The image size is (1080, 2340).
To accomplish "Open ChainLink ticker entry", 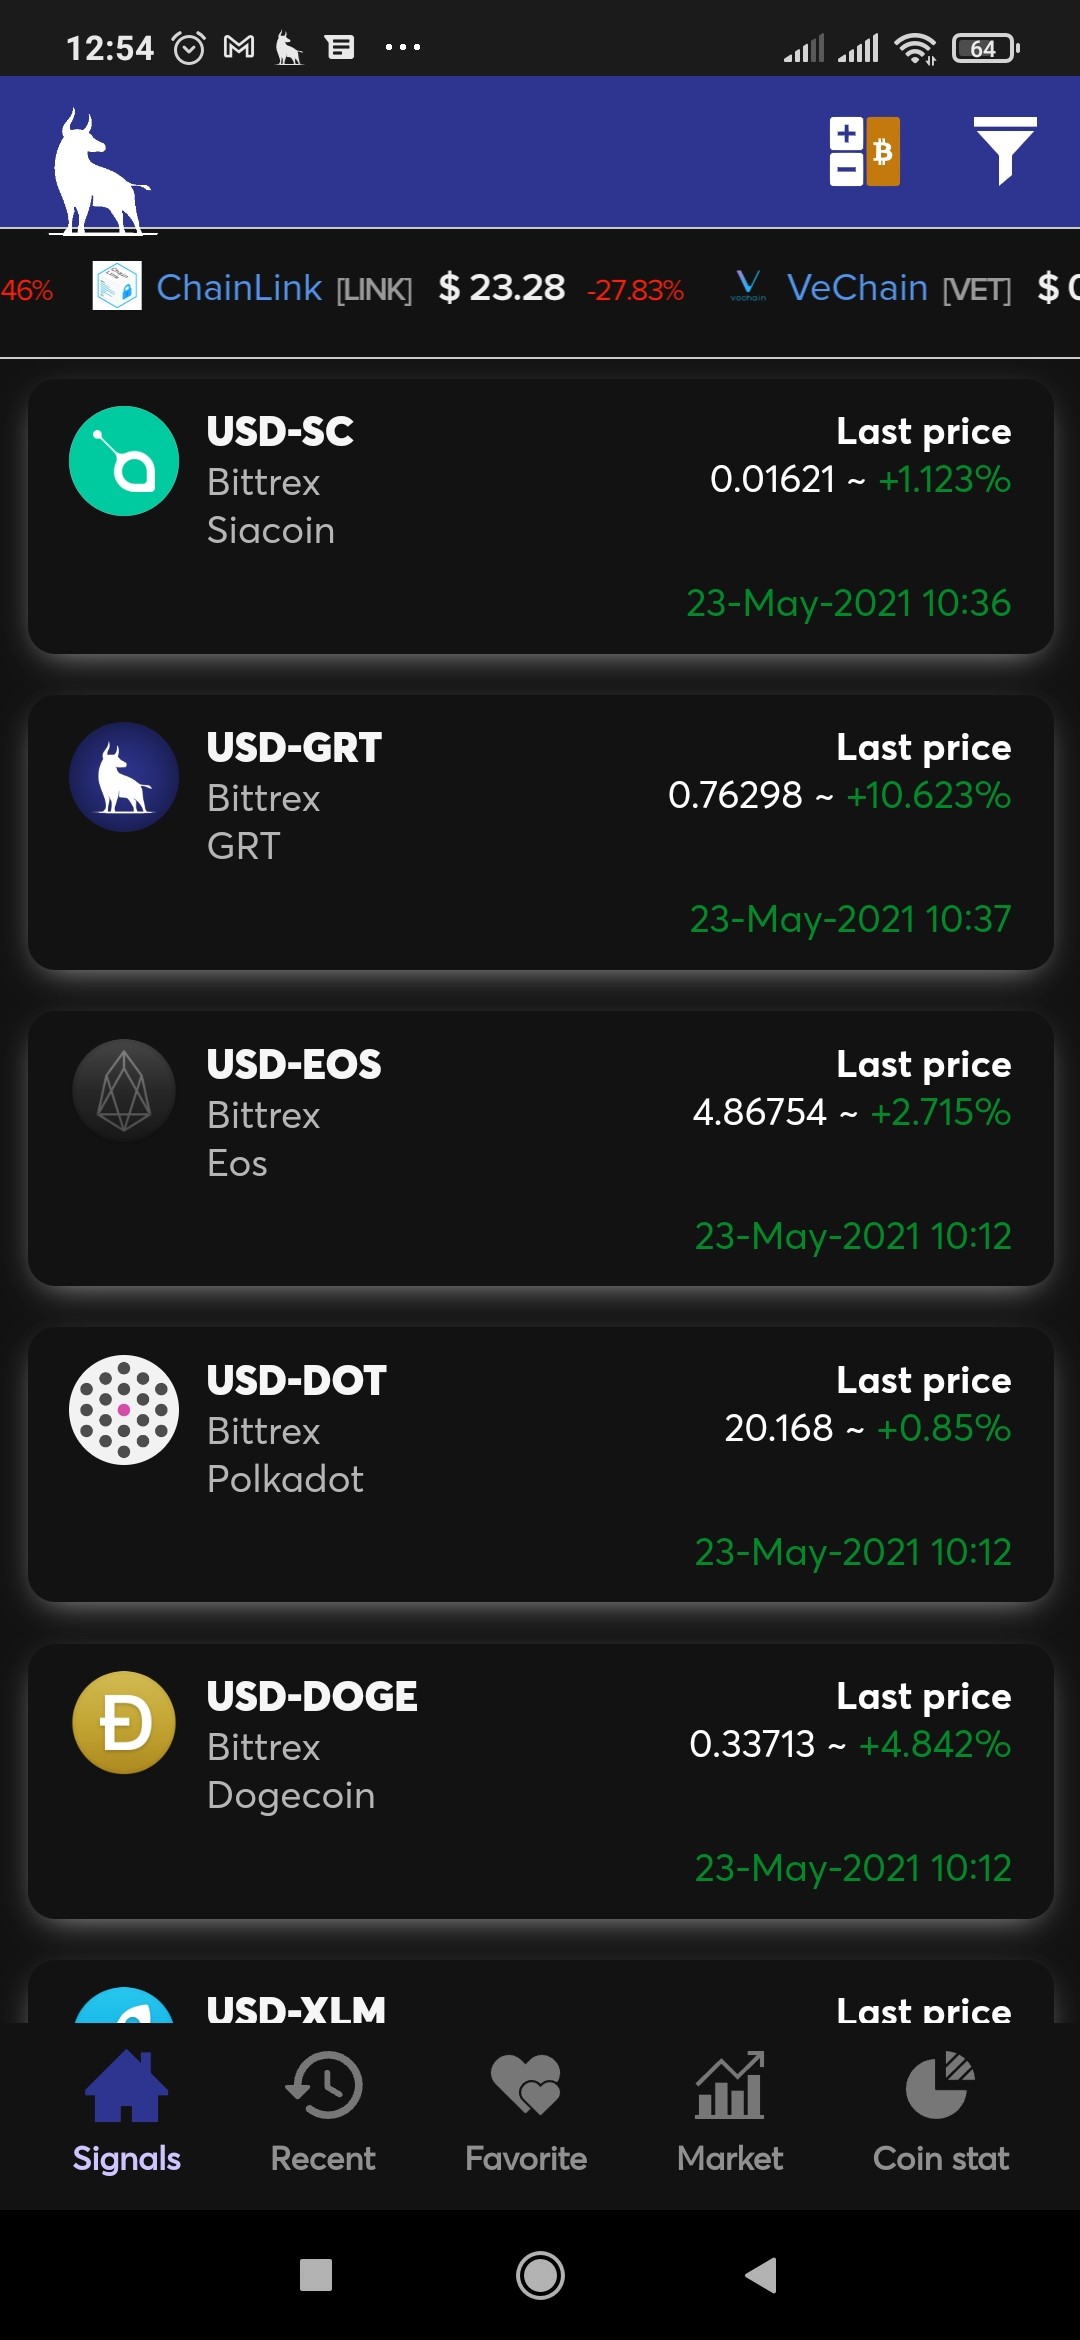I will (x=388, y=288).
